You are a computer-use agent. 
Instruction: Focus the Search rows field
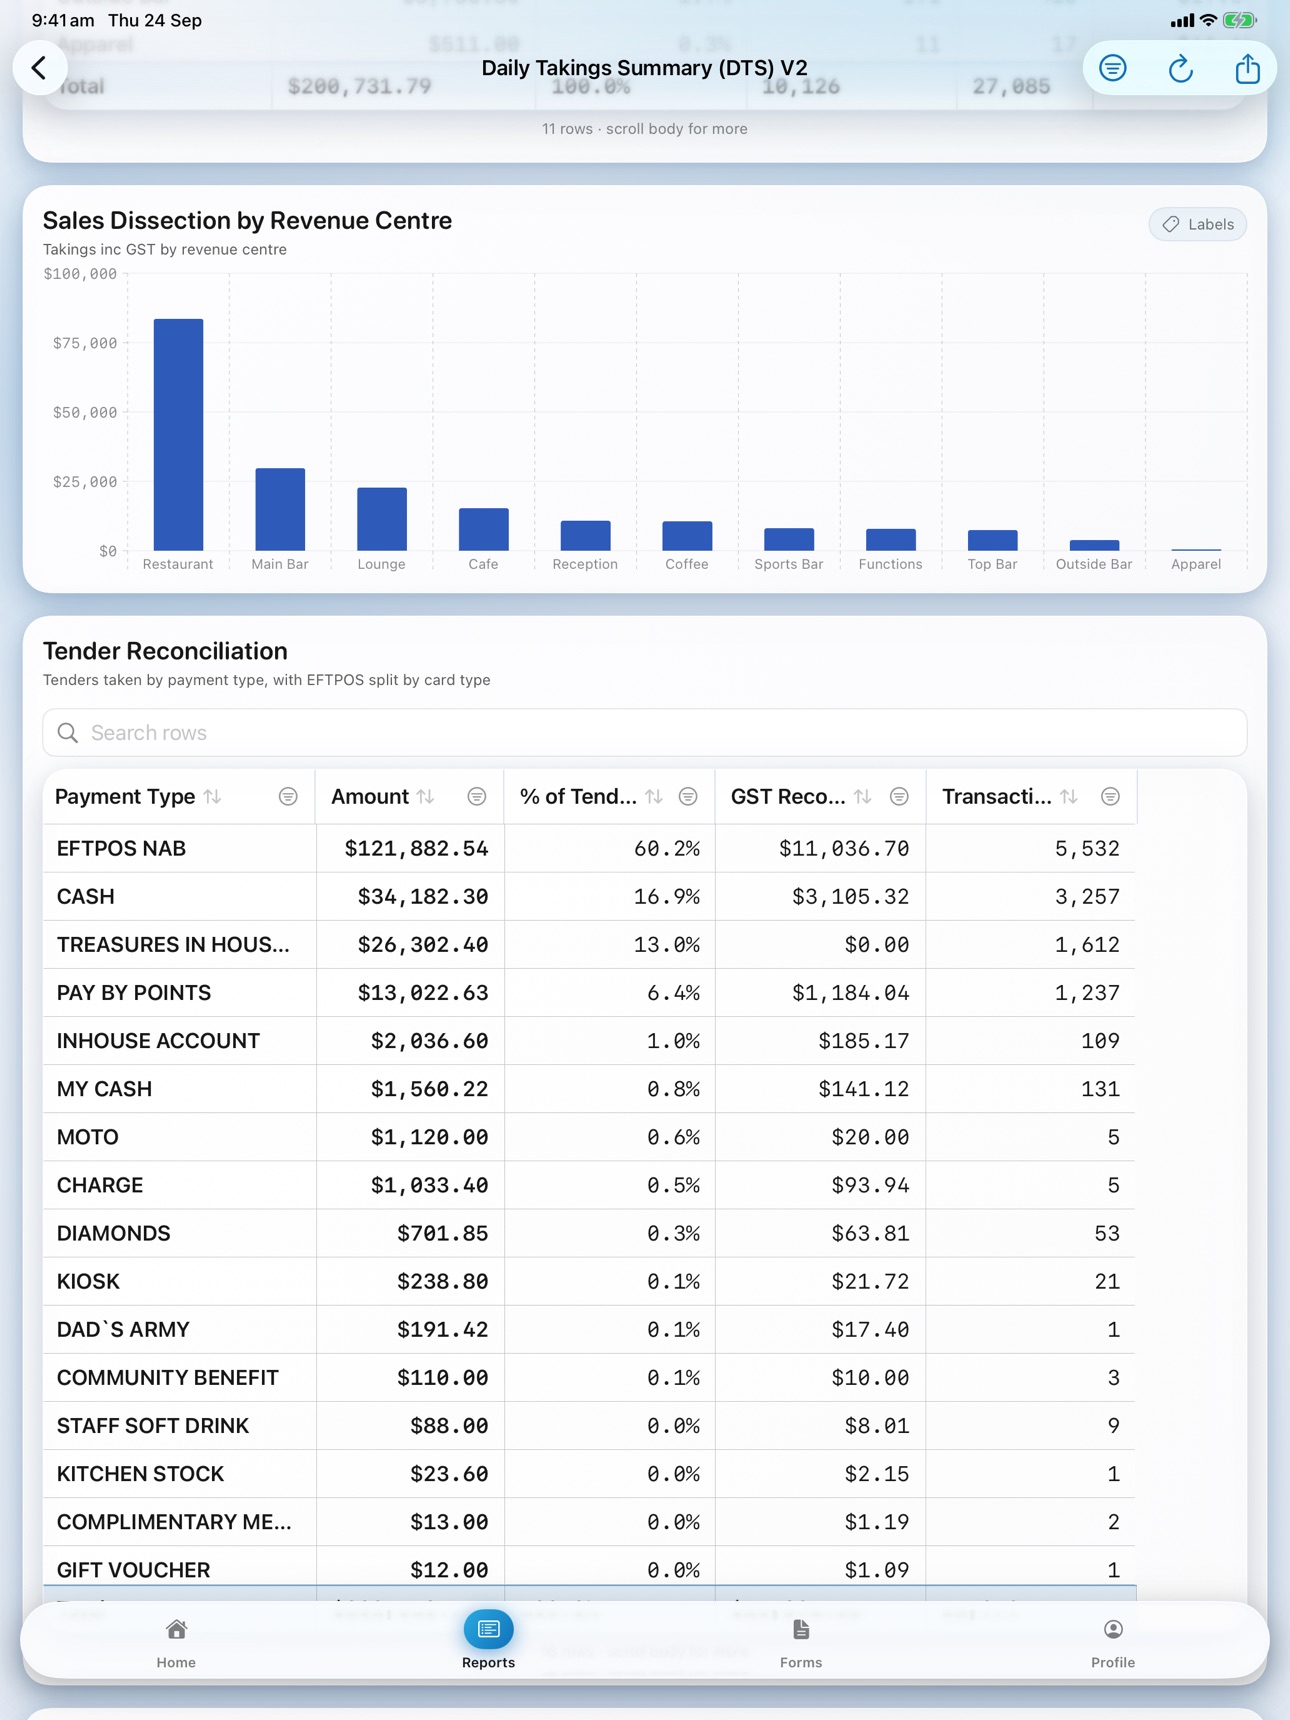coord(645,733)
